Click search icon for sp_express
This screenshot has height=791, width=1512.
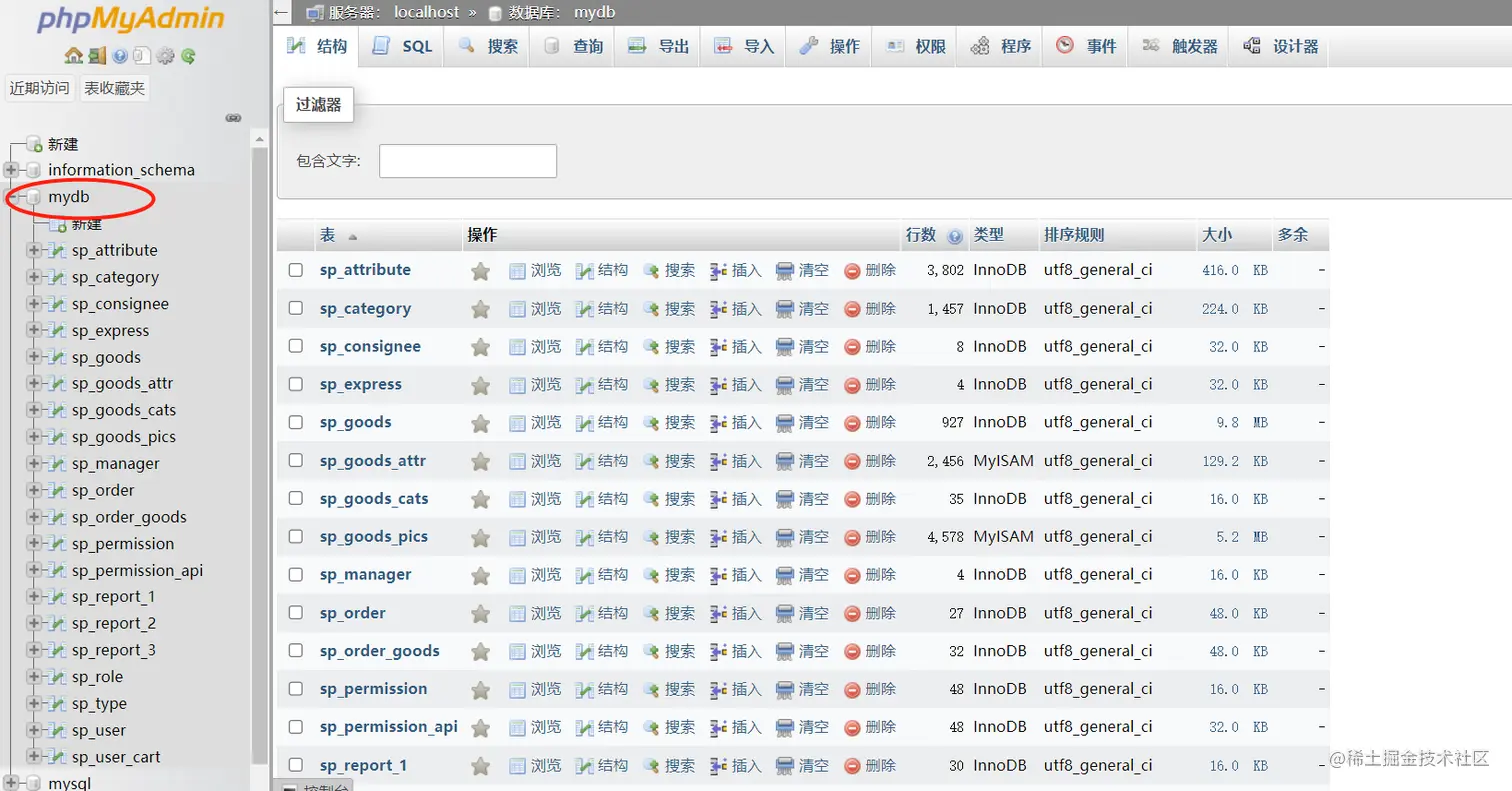click(x=651, y=385)
